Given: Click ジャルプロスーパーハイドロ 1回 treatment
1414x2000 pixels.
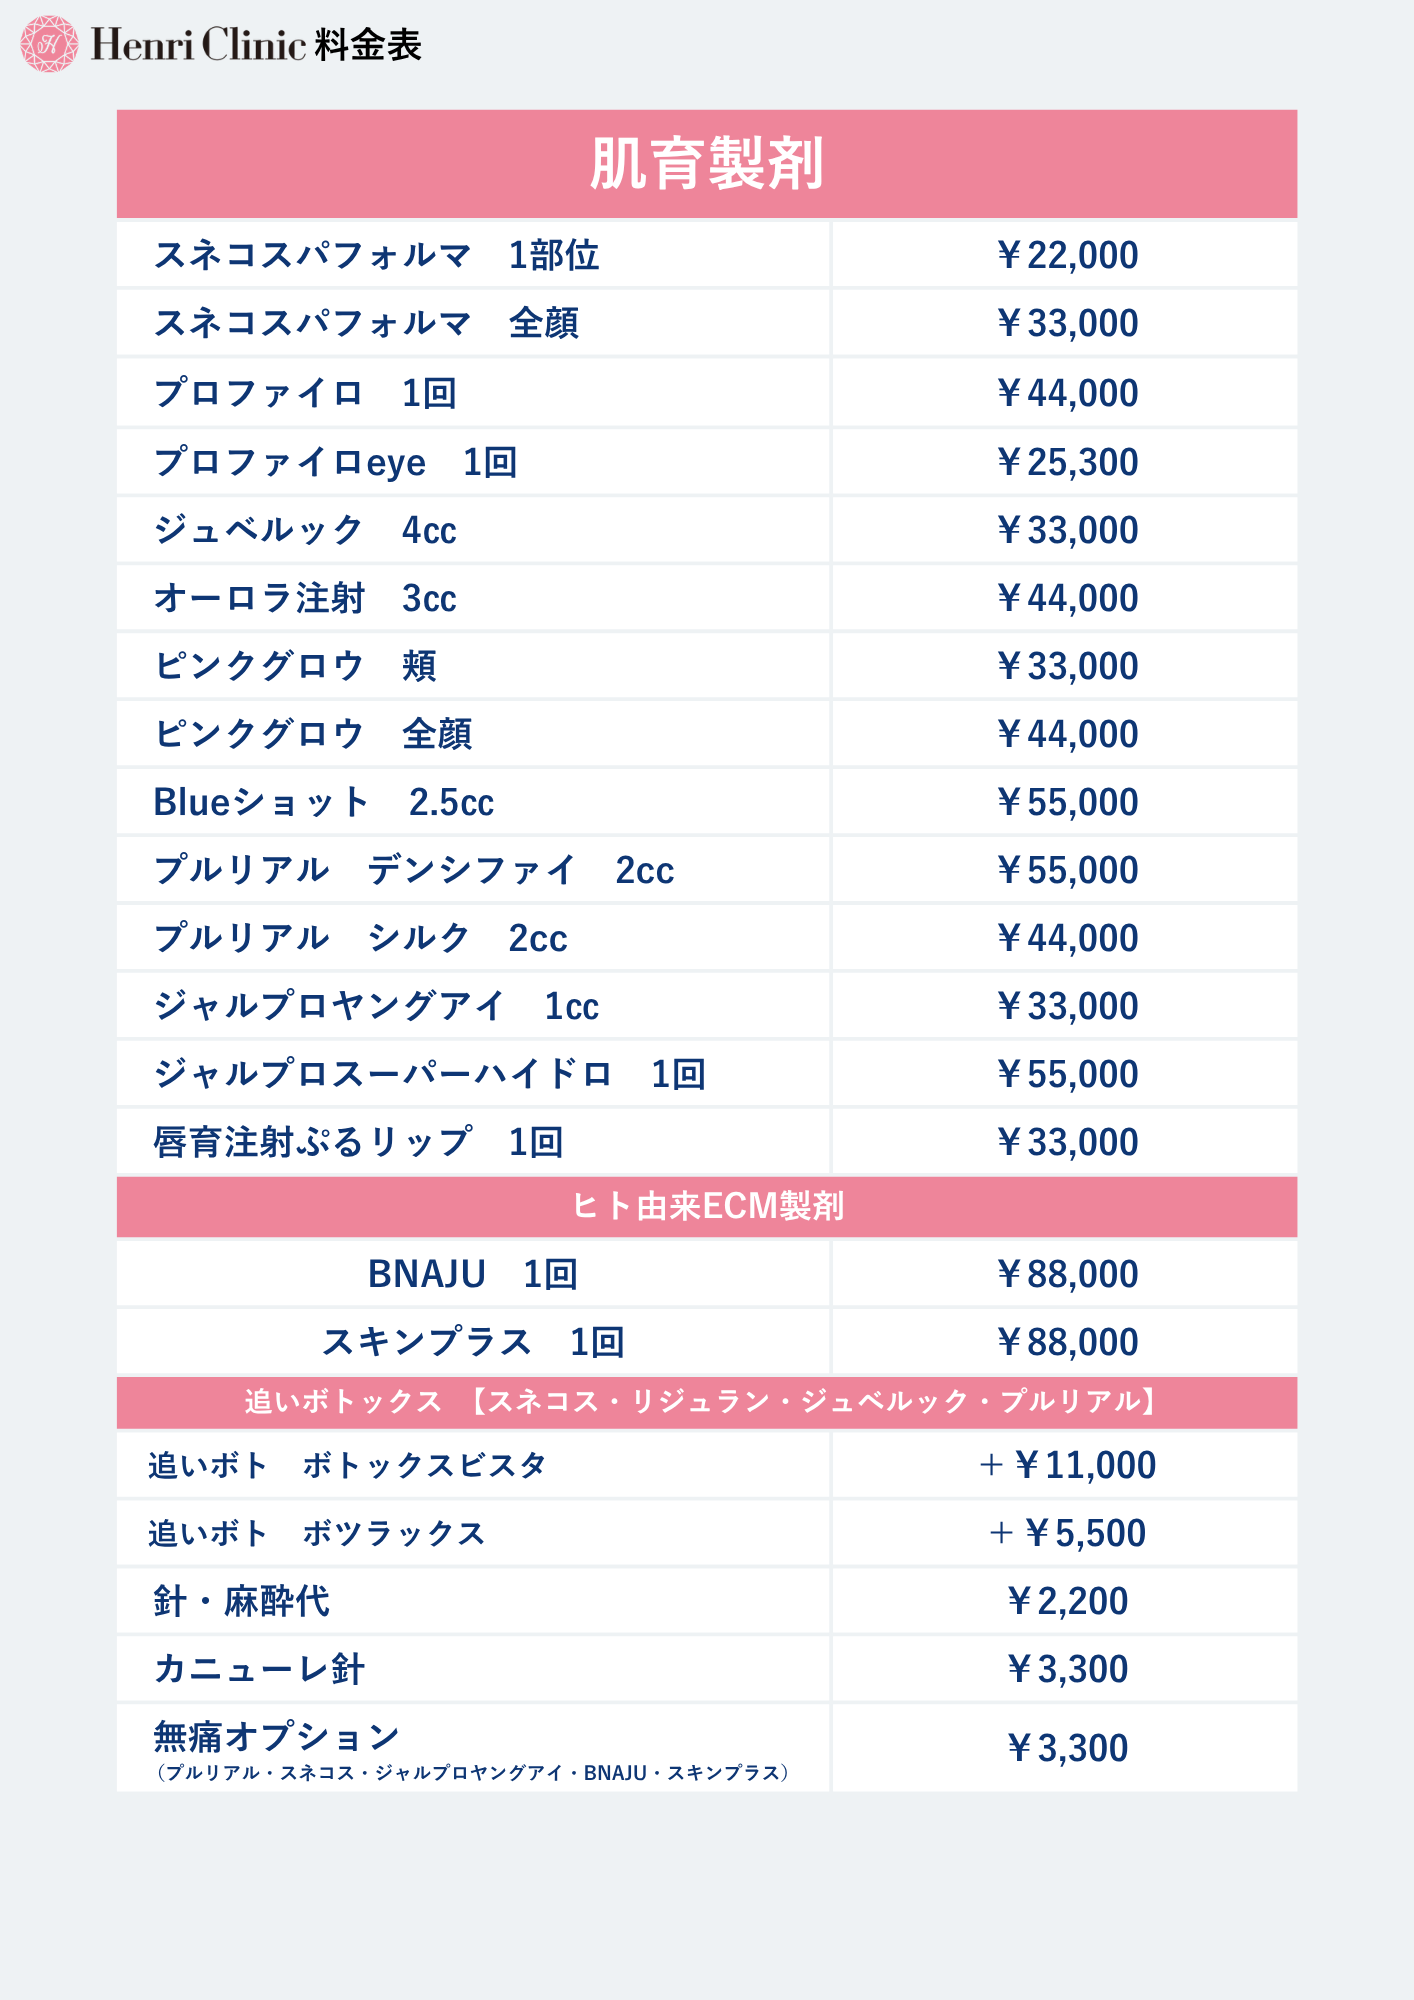Looking at the screenshot, I should pos(430,1074).
